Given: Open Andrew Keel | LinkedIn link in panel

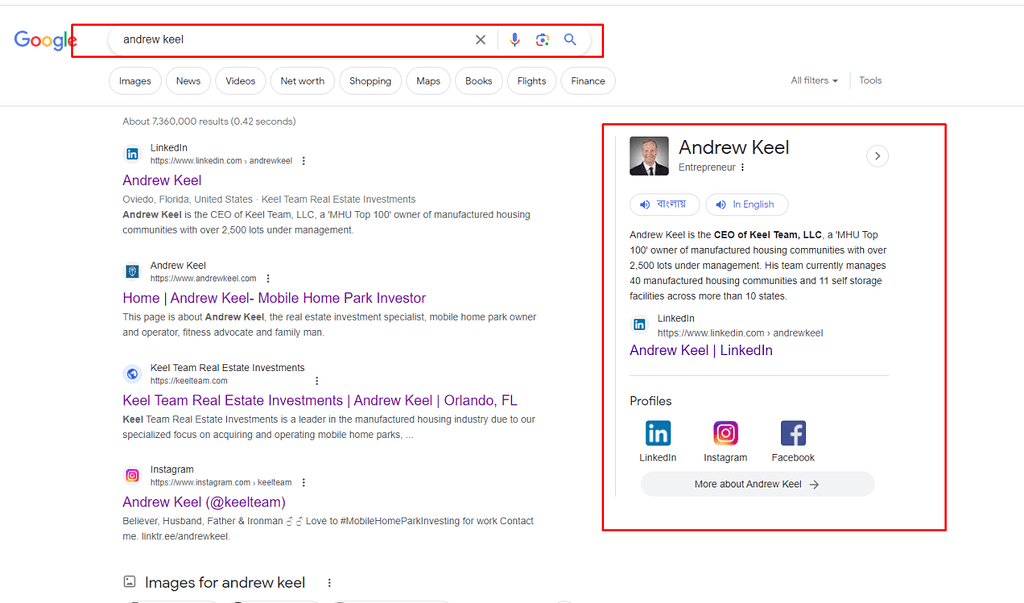Looking at the screenshot, I should (701, 350).
